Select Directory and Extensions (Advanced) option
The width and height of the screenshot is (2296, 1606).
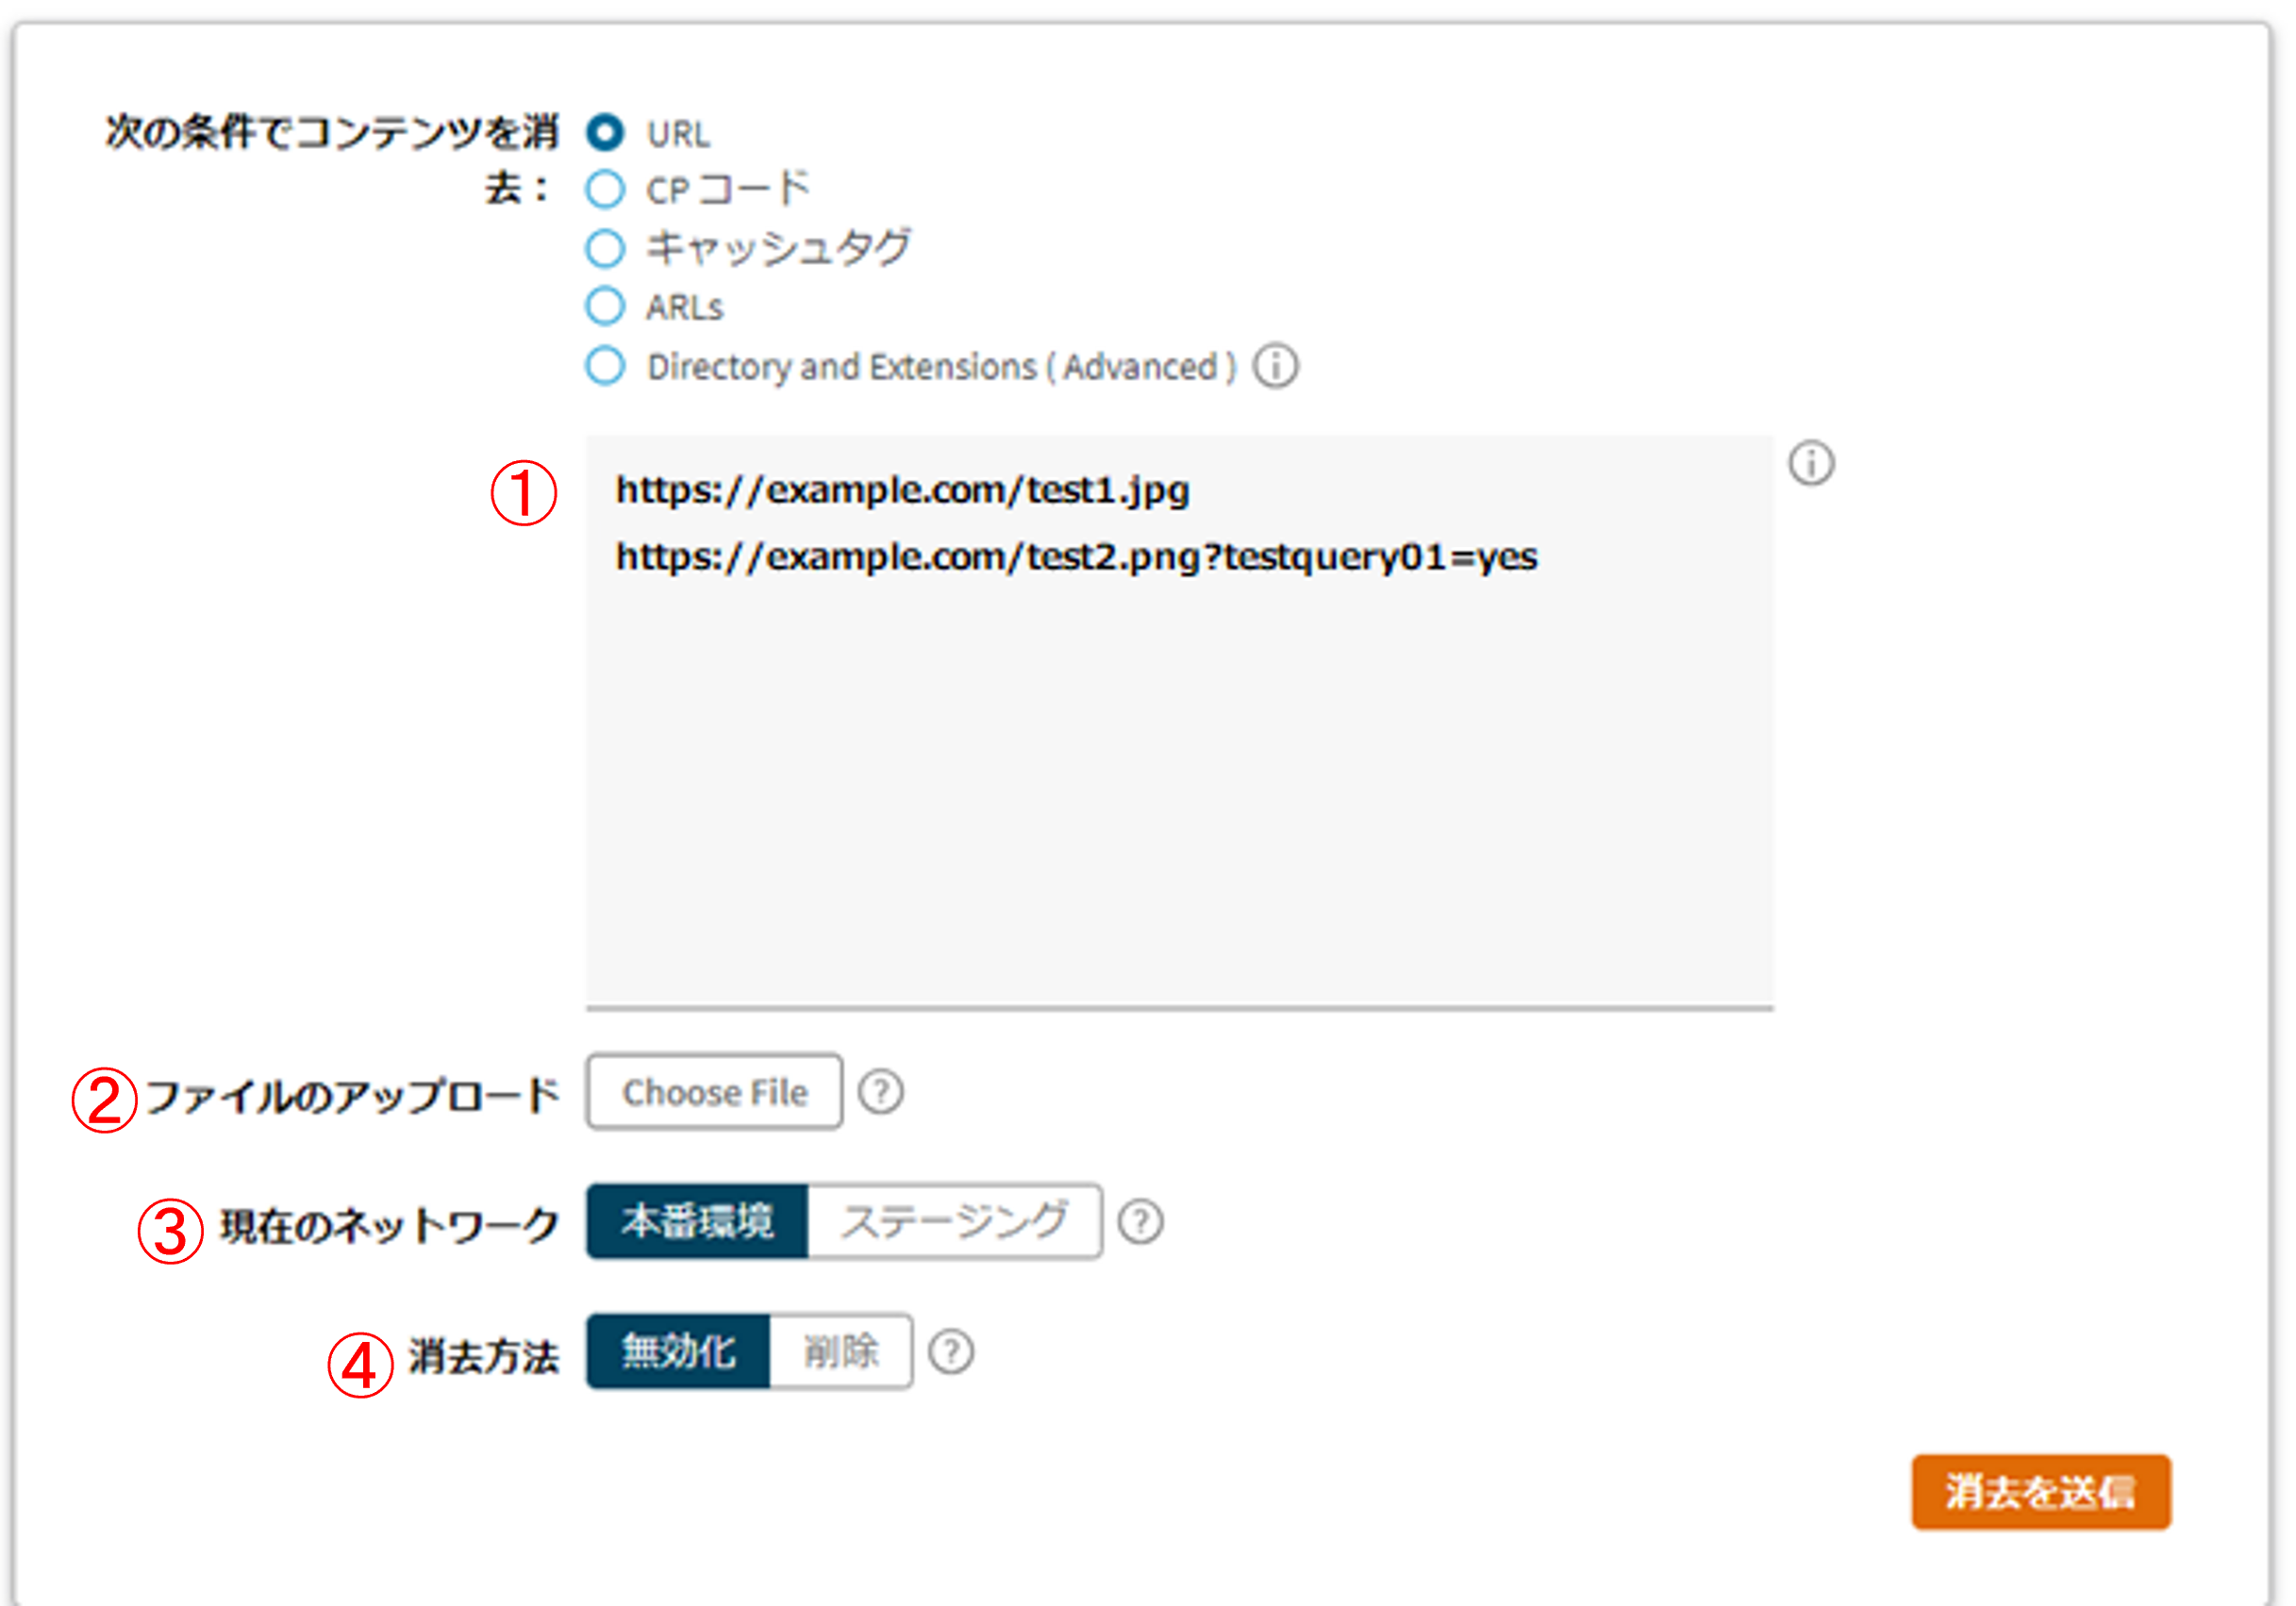(605, 366)
